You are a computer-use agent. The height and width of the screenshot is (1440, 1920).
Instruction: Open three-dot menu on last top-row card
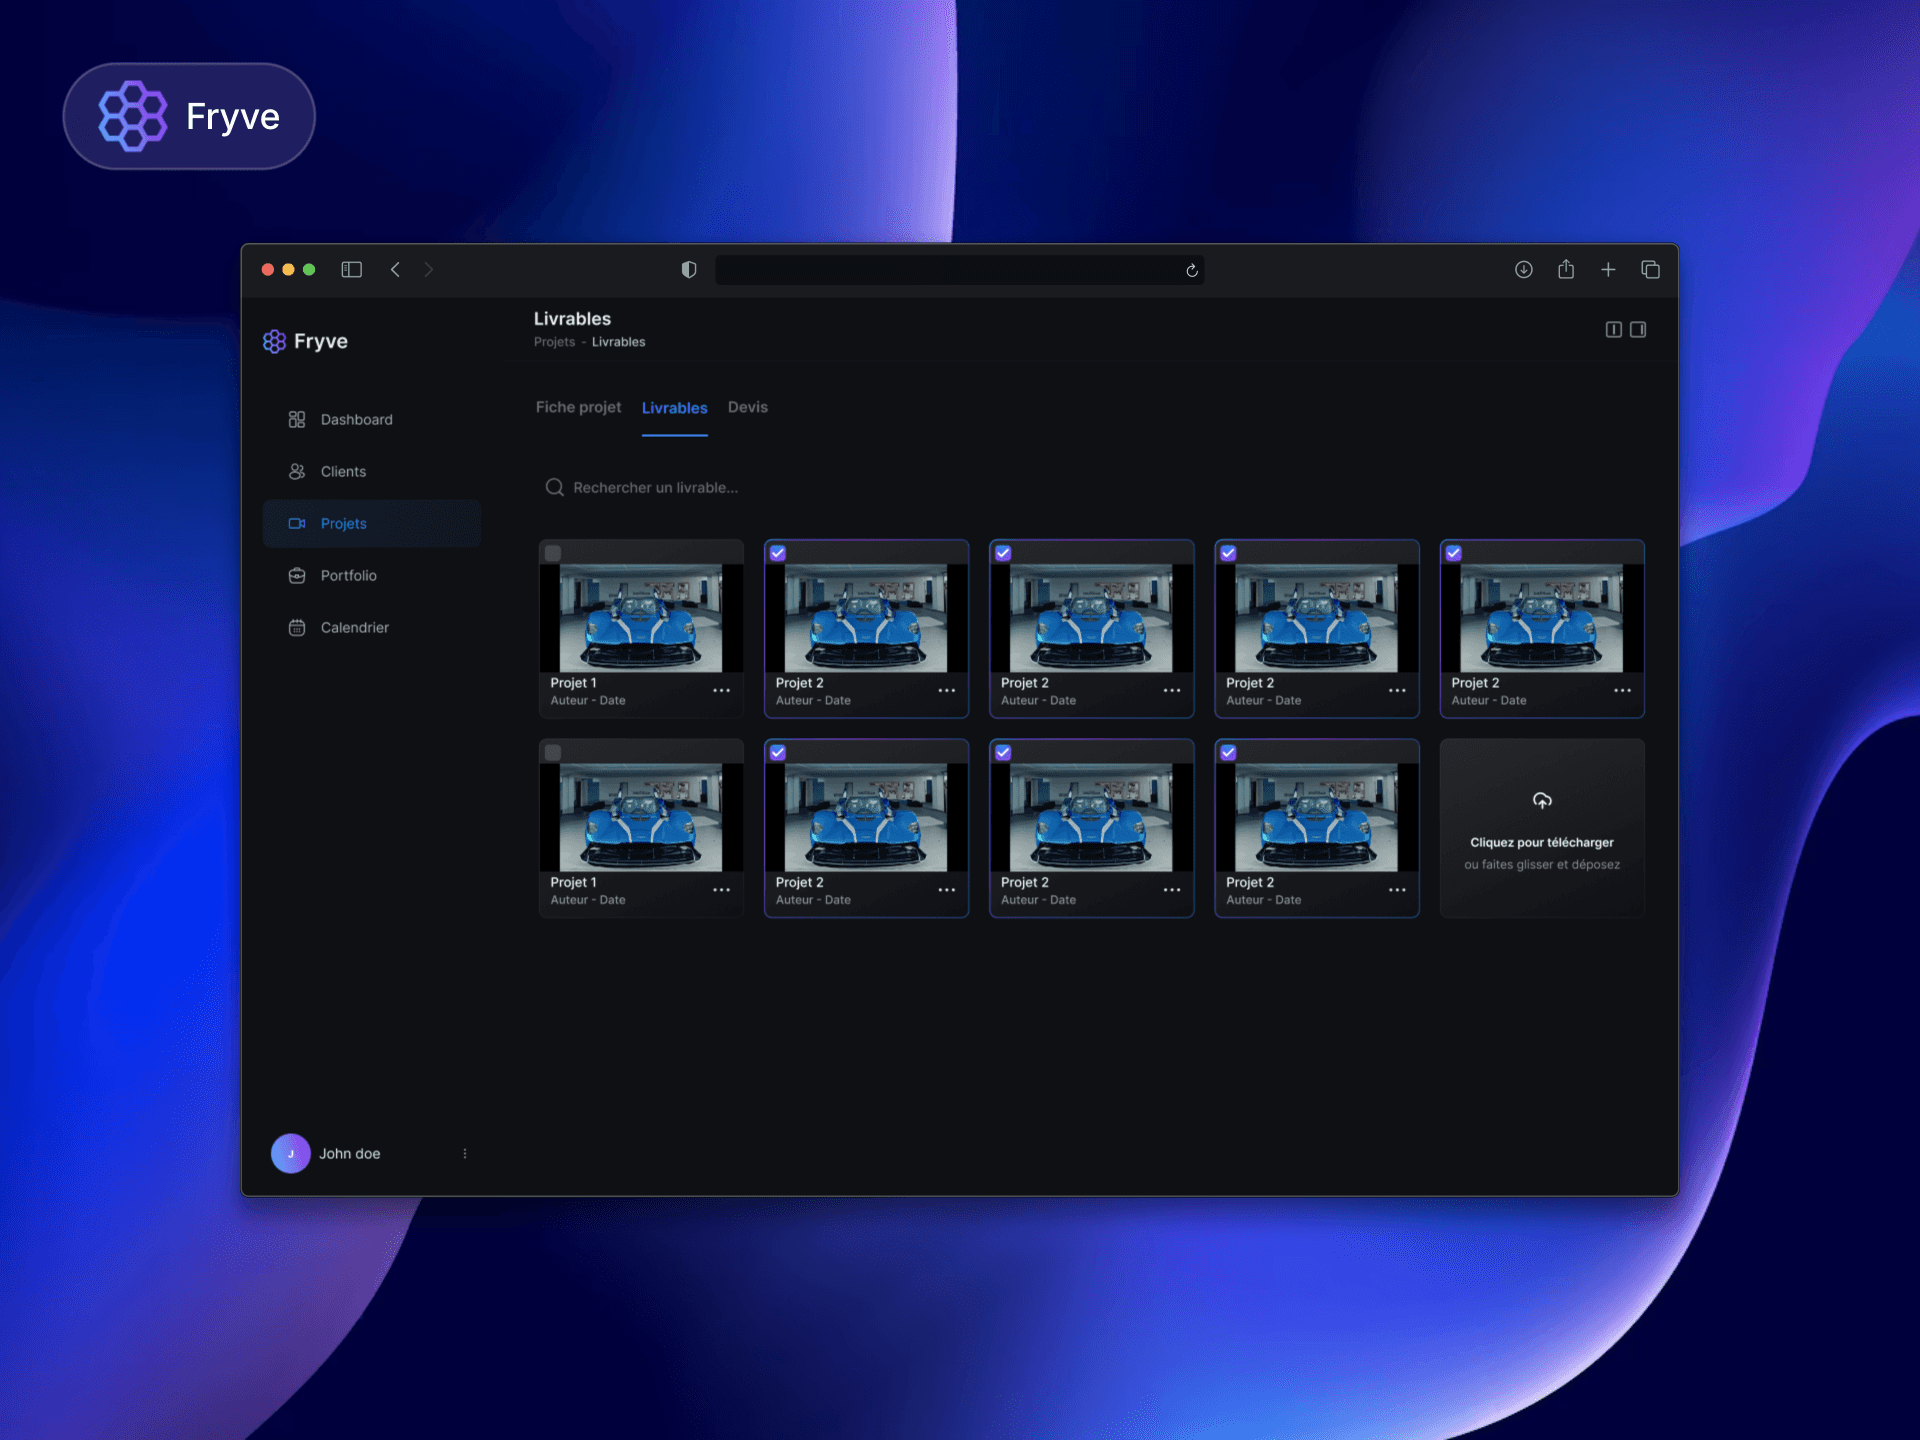(1622, 691)
